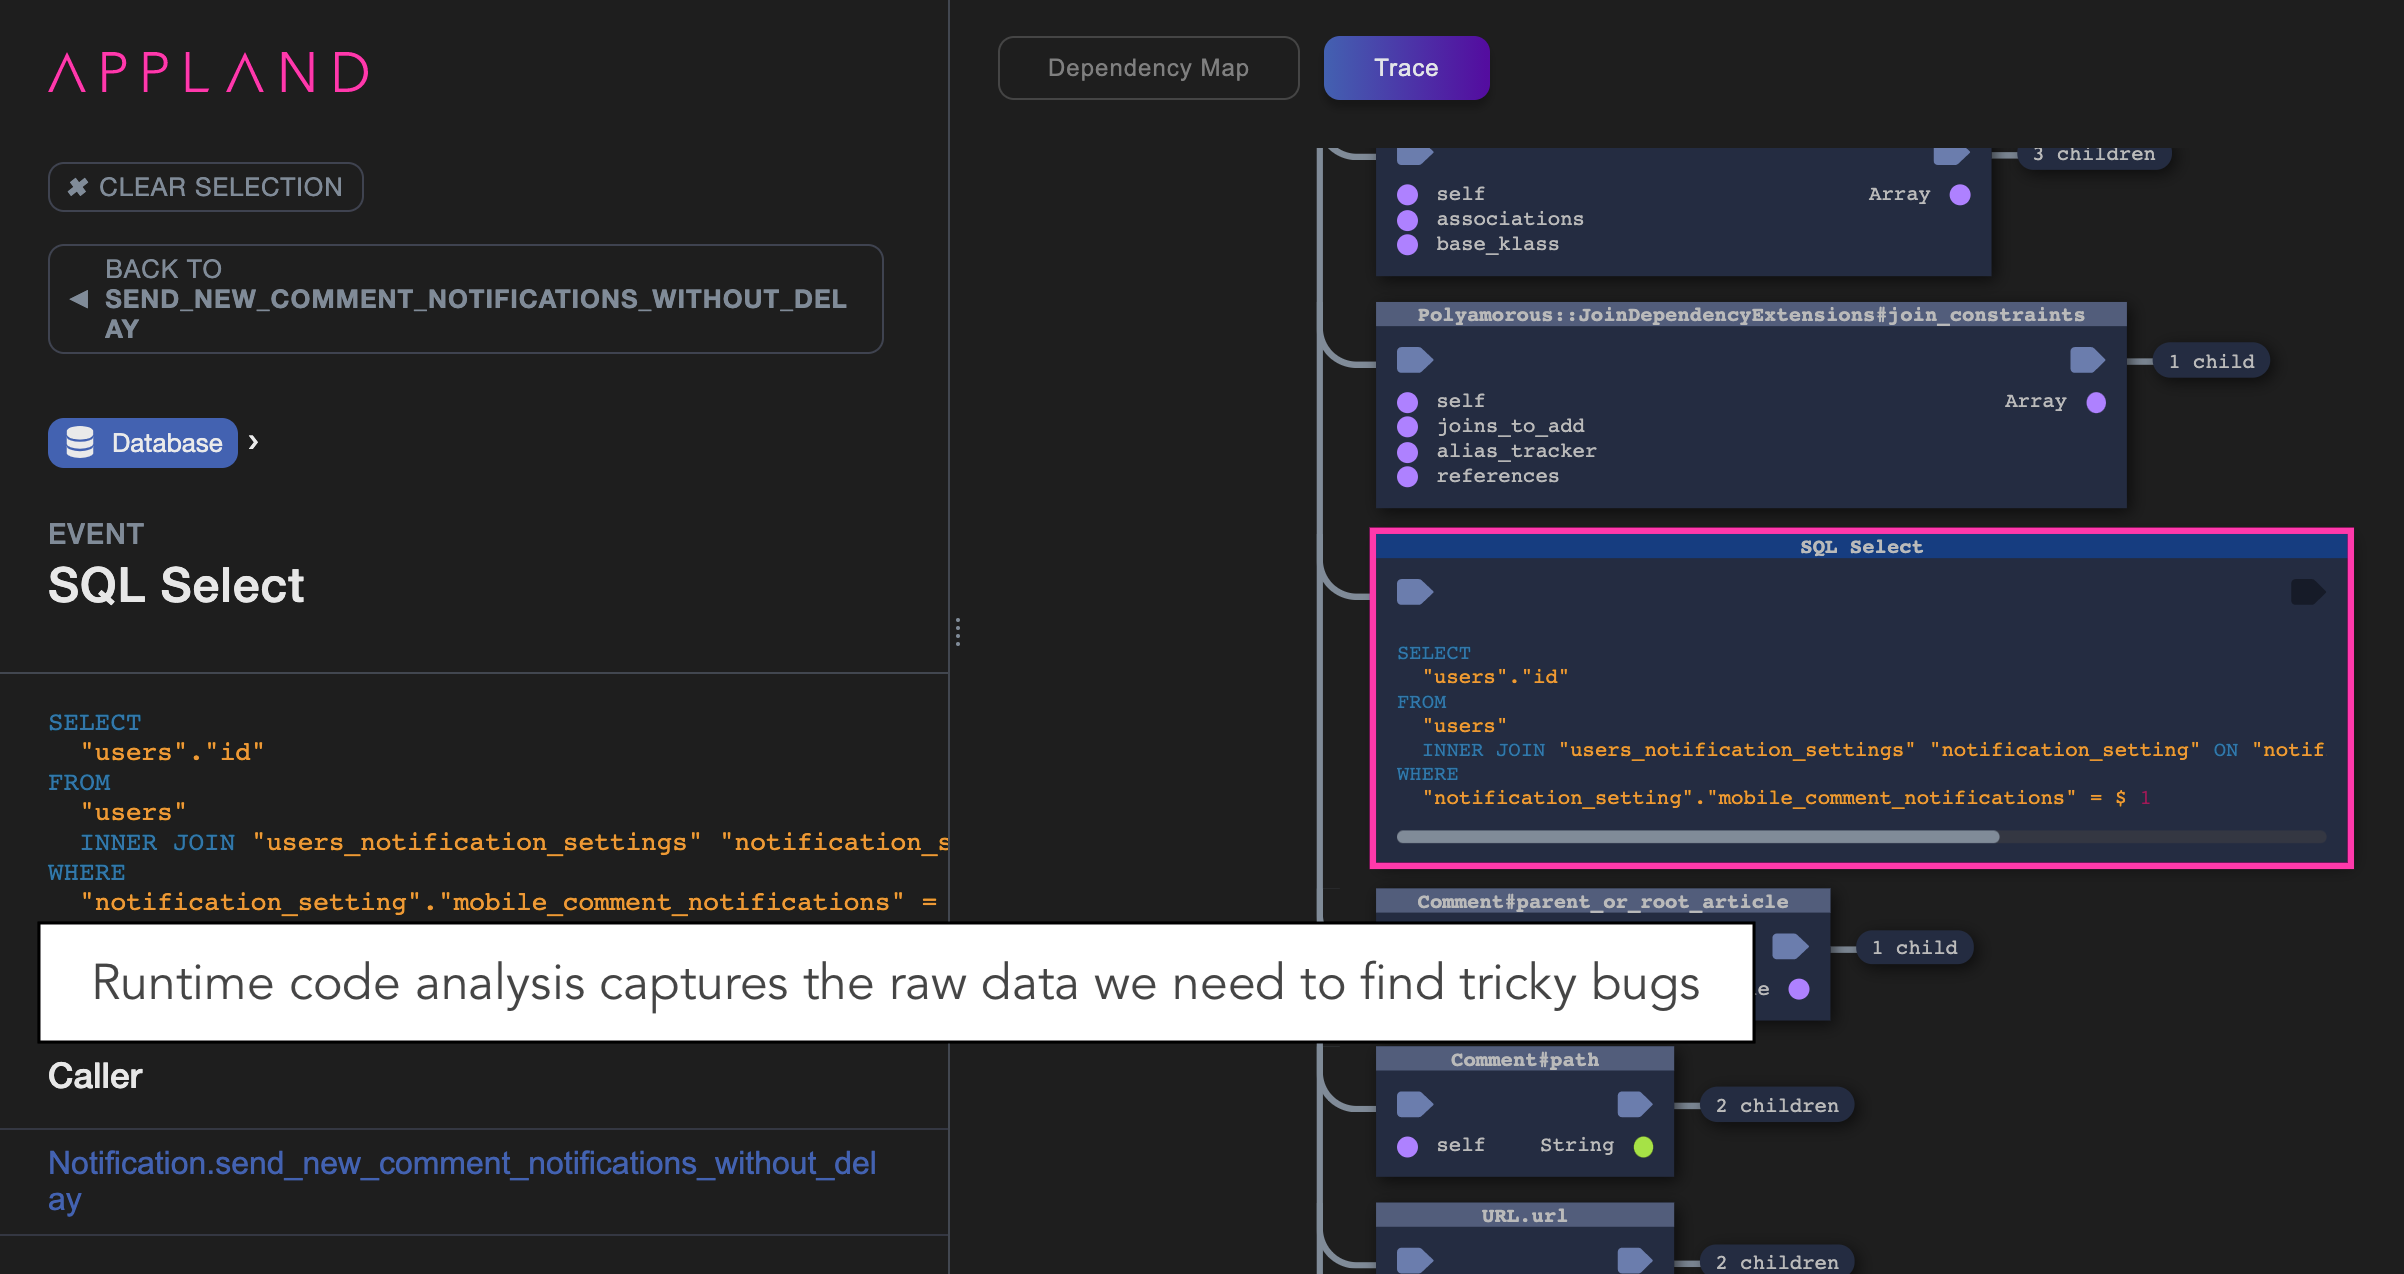2404x1274 pixels.
Task: Click the output flag icon on the URL.url node
Action: [1634, 1259]
